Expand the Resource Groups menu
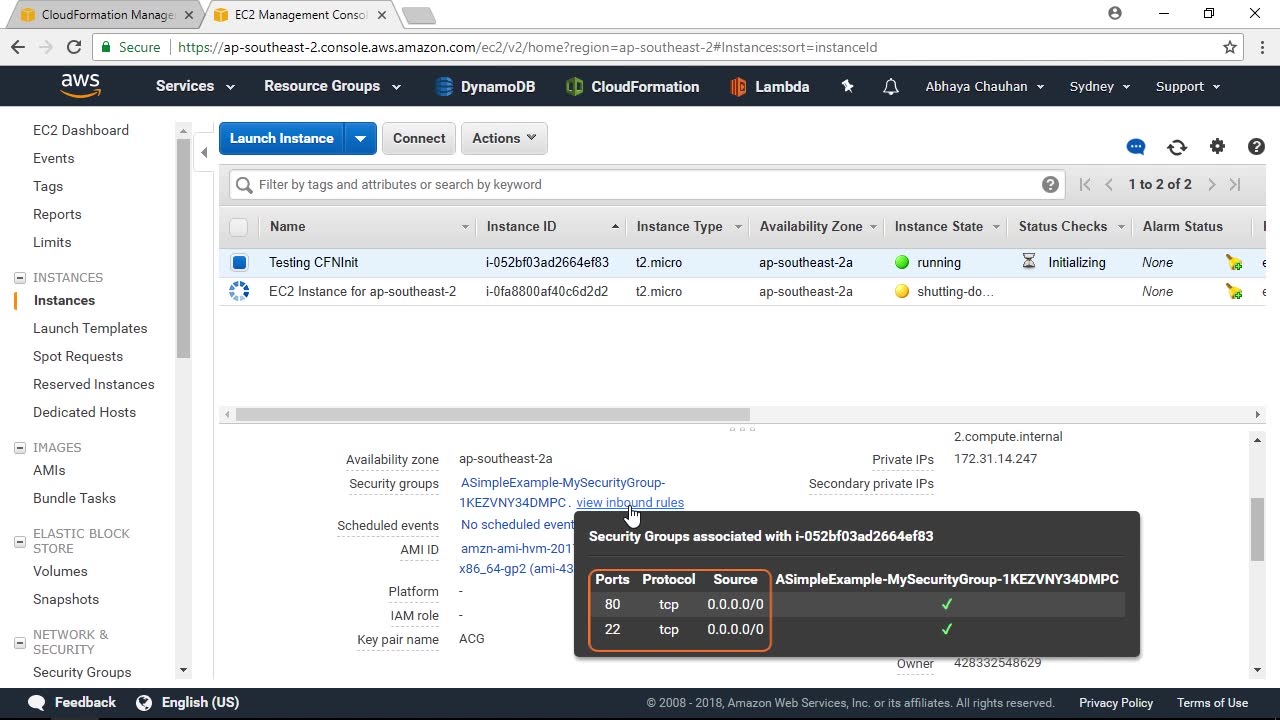The height and width of the screenshot is (720, 1280). 332,86
